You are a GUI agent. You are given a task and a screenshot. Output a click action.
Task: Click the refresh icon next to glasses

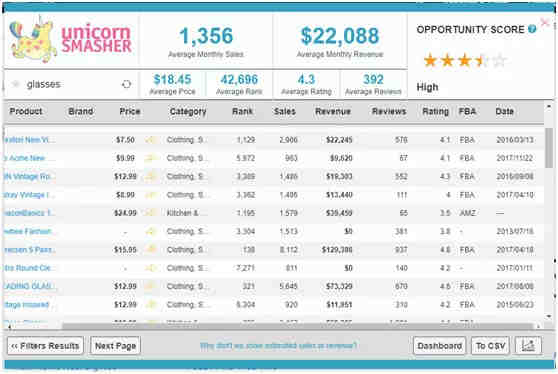[x=126, y=84]
